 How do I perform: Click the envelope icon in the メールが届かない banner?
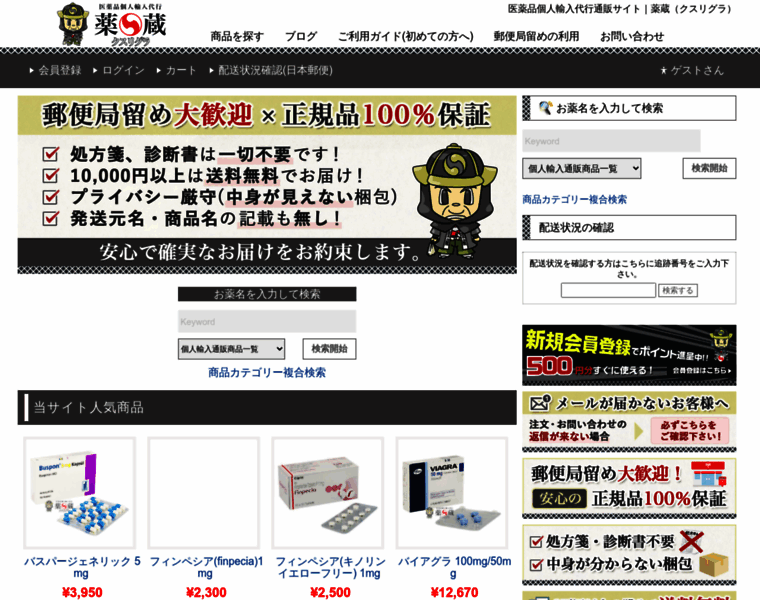pyautogui.click(x=540, y=403)
